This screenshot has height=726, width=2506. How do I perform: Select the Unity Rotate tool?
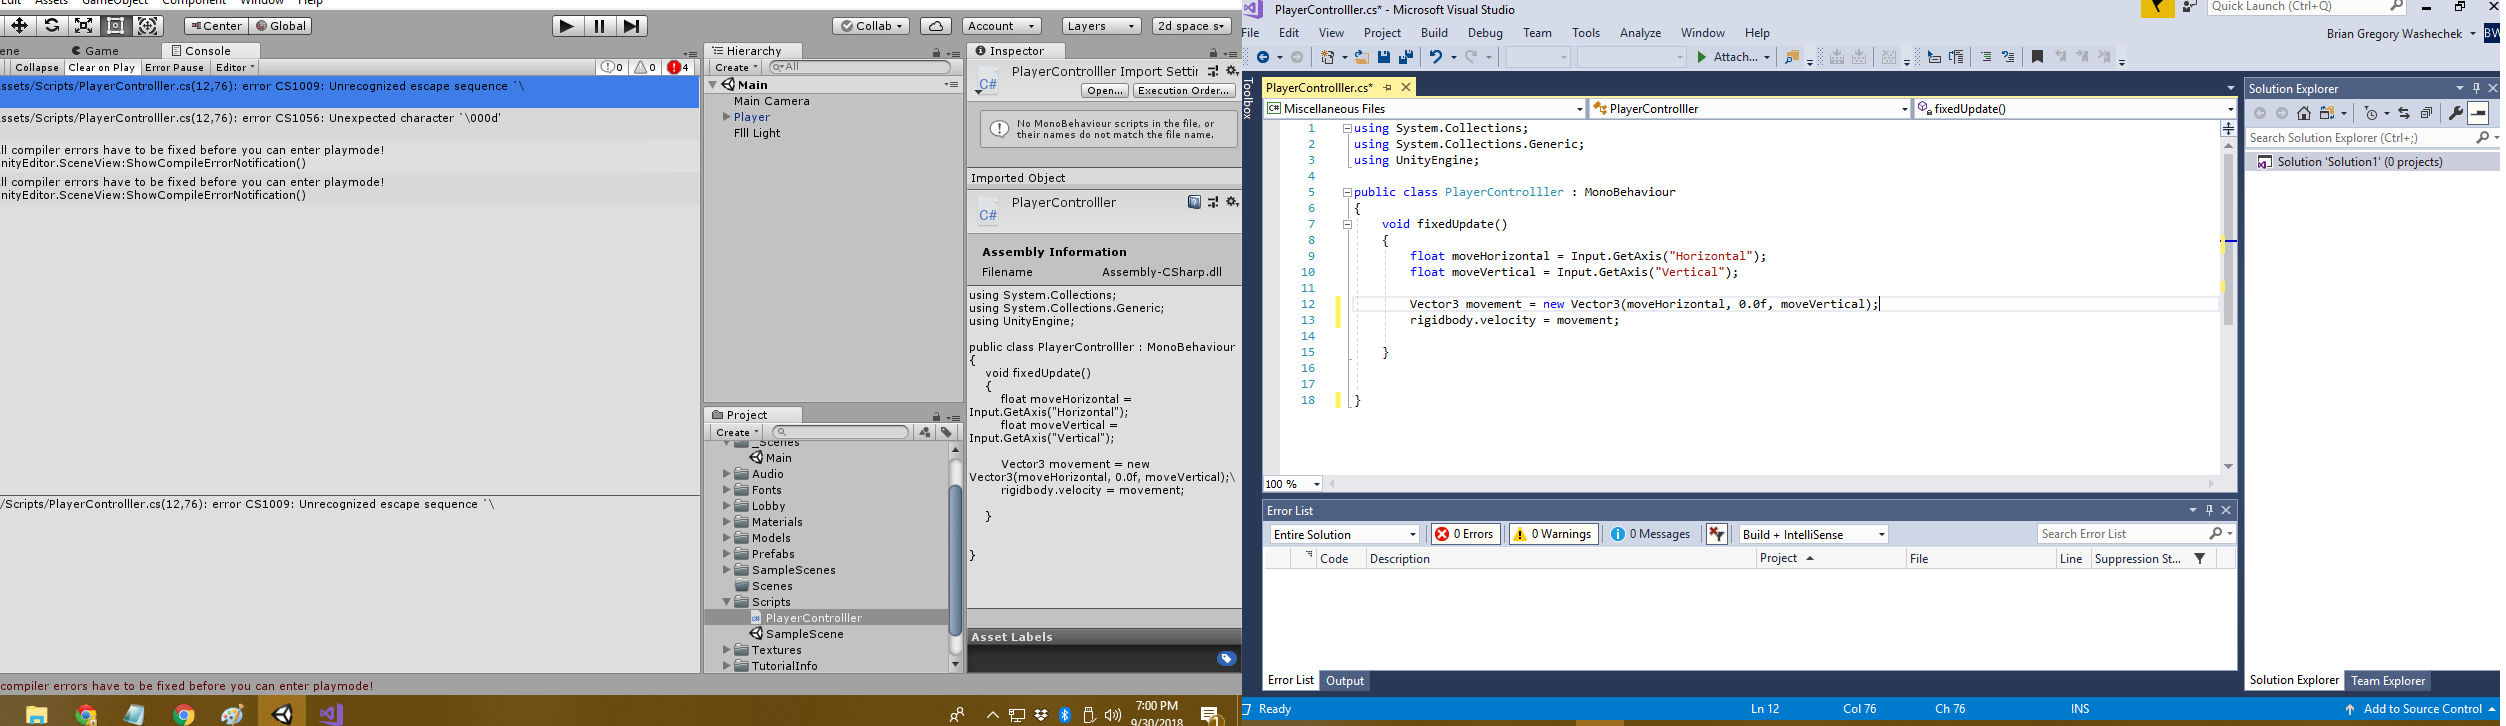tap(52, 26)
